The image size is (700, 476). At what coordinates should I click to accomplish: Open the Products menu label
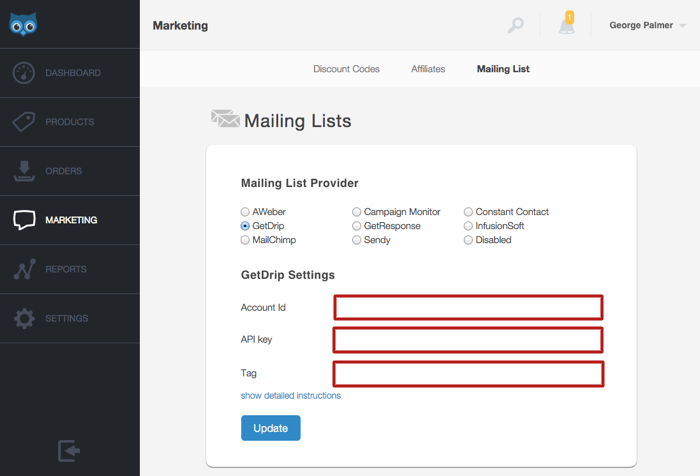(70, 122)
